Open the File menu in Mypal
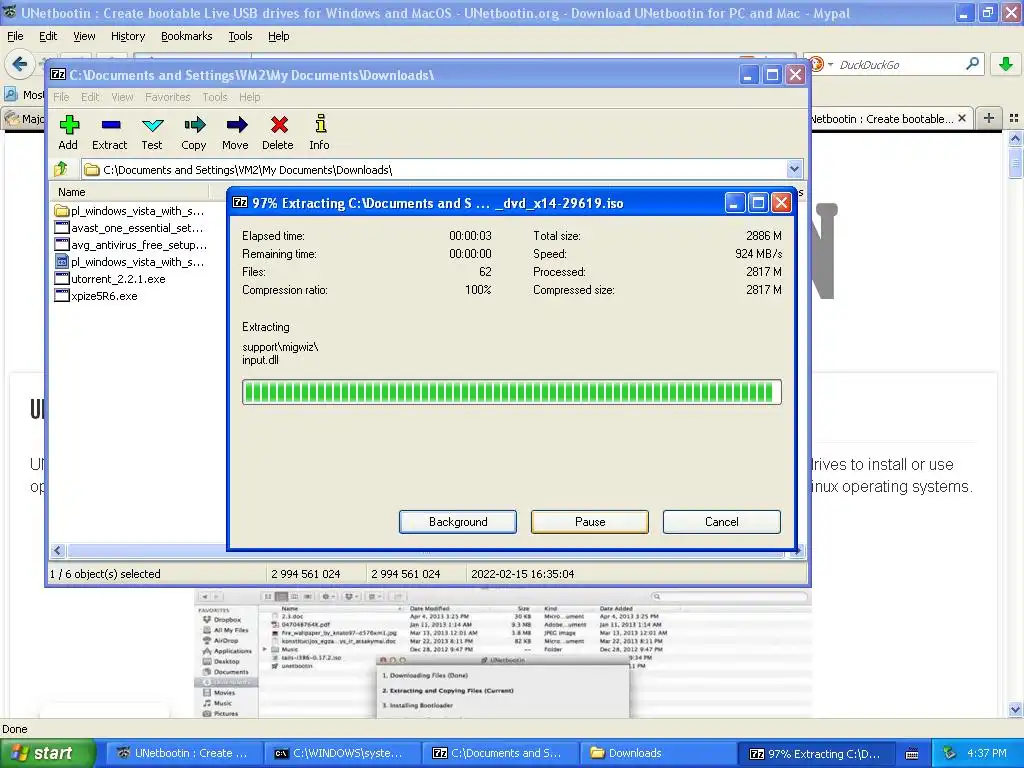Viewport: 1024px width, 768px height. point(15,36)
